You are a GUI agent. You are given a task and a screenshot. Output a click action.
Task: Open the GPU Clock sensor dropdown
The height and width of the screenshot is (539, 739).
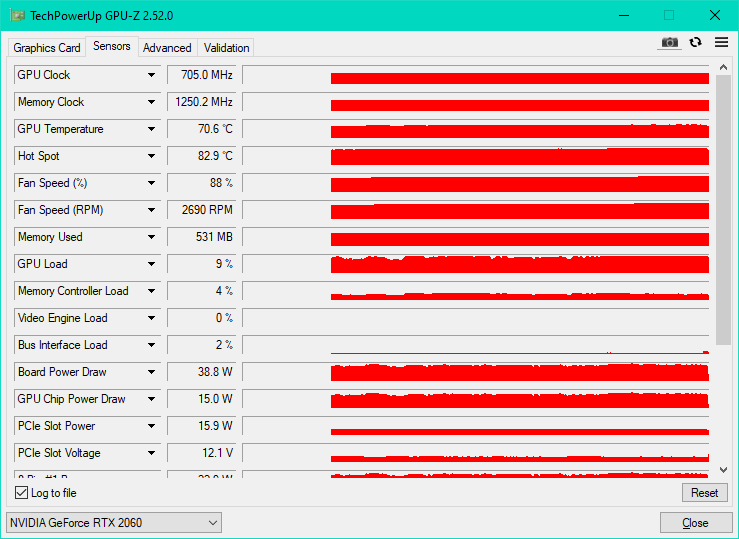click(151, 75)
